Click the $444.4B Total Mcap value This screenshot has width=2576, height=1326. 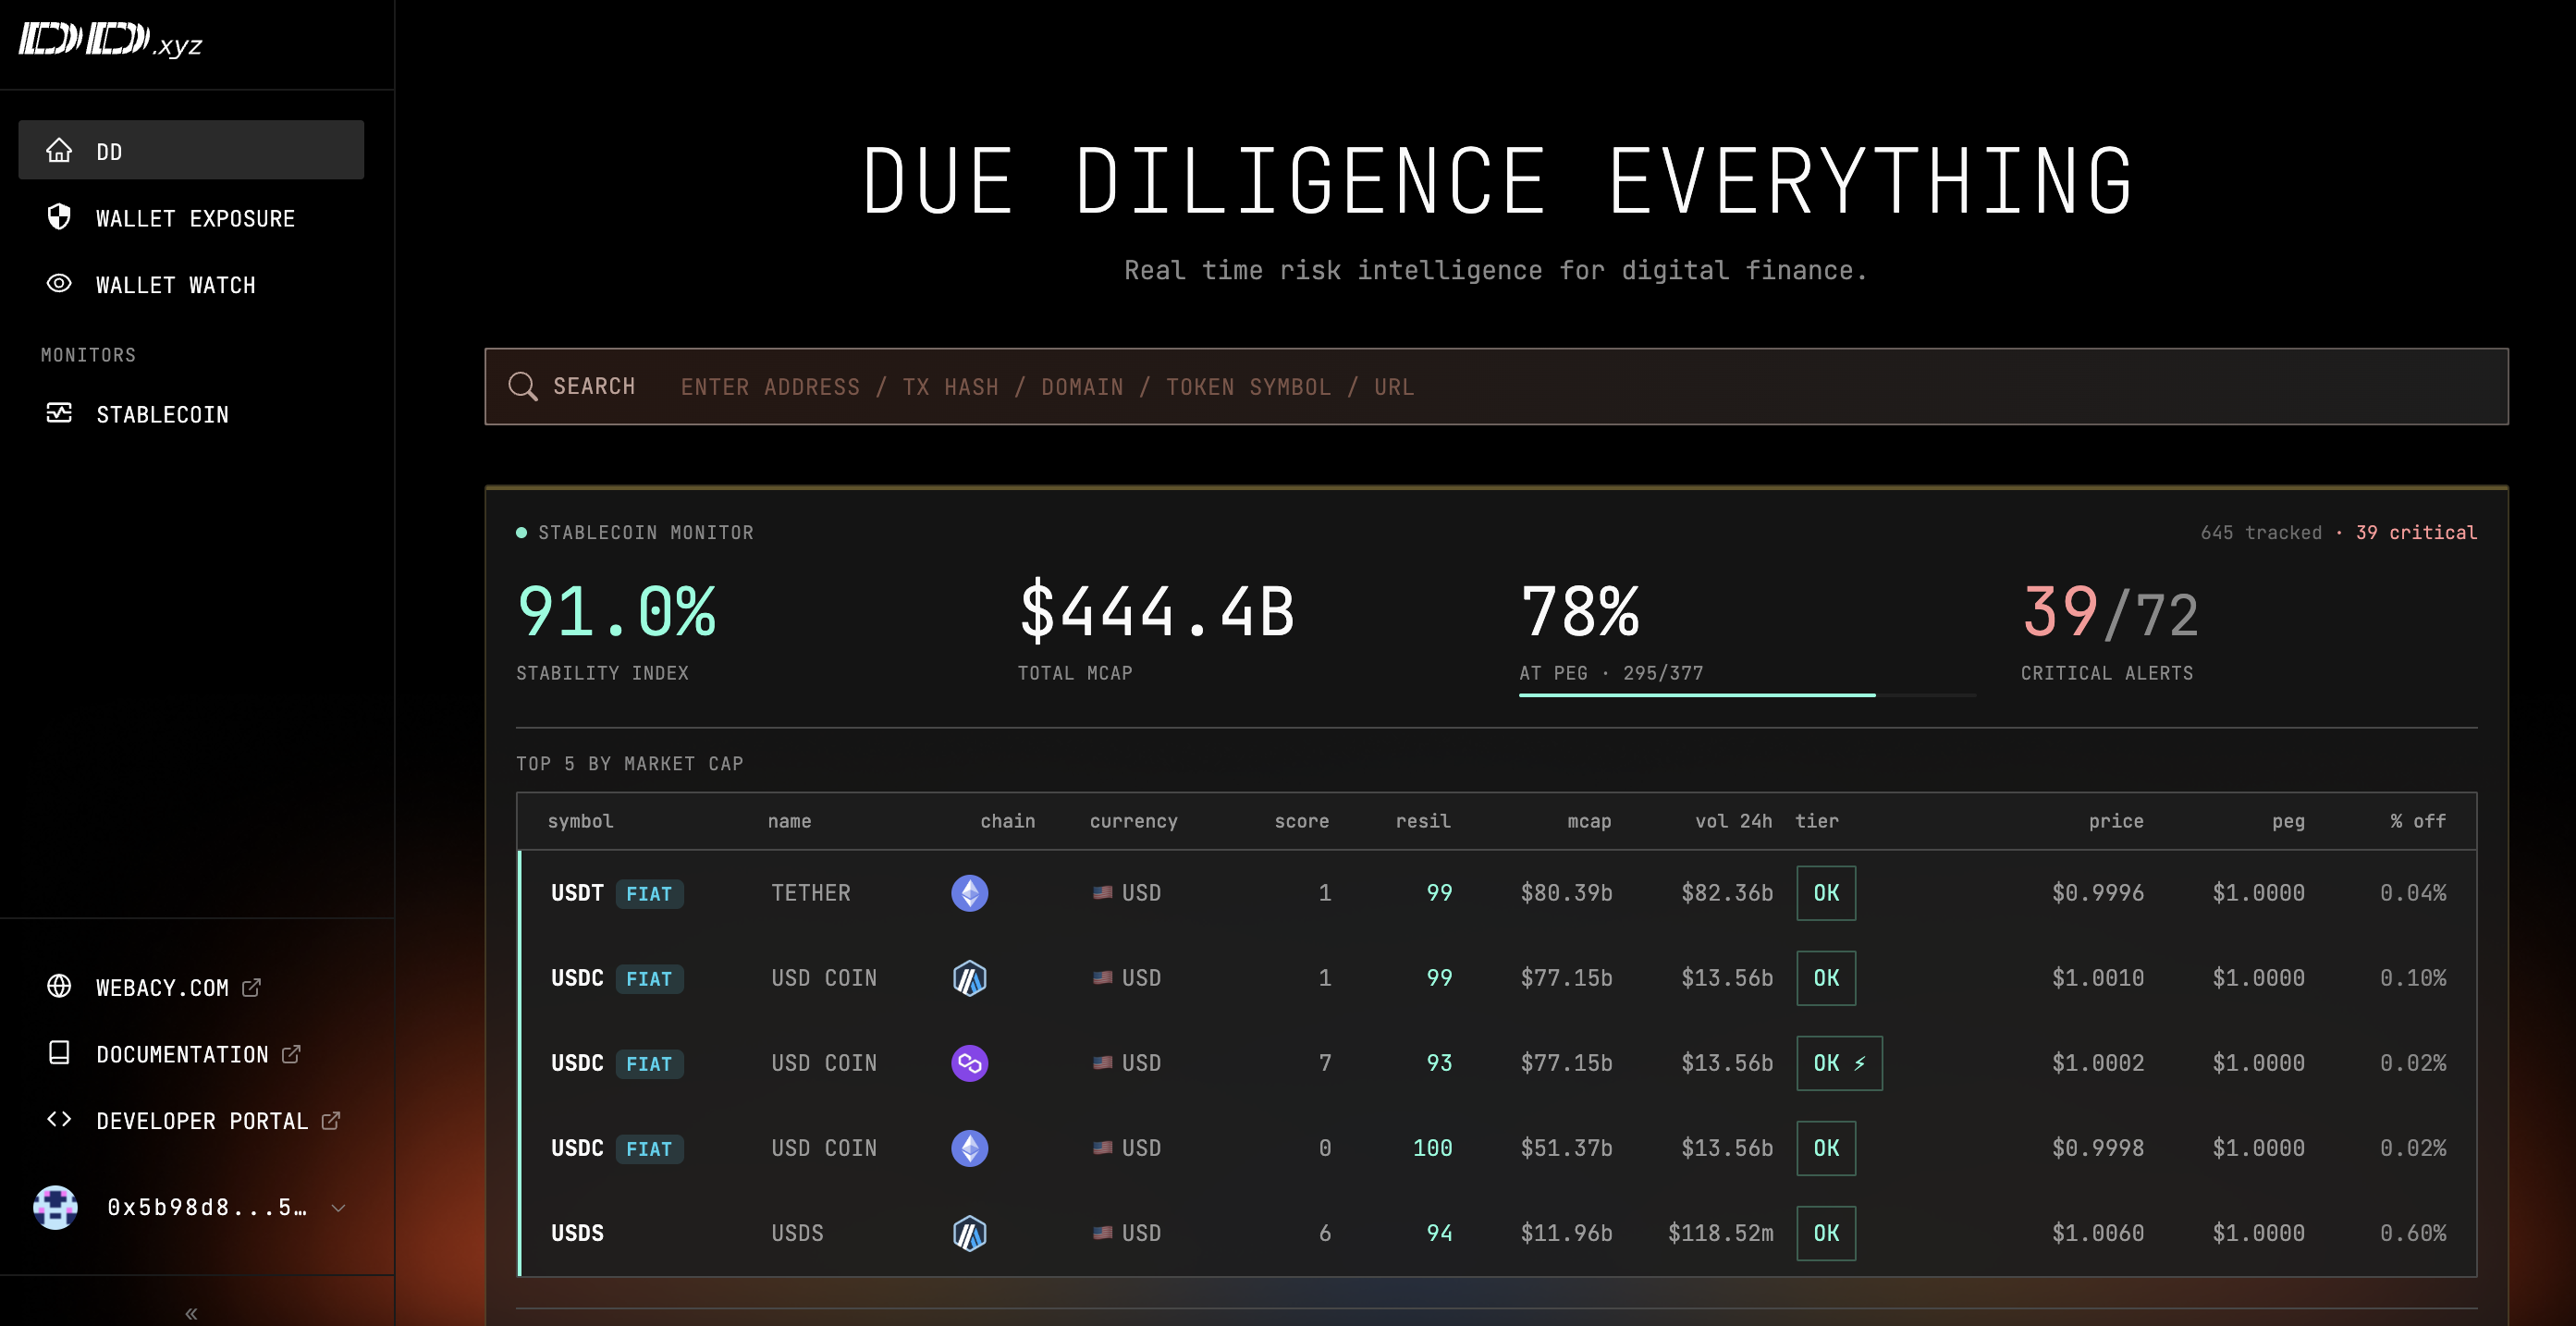pos(1156,612)
